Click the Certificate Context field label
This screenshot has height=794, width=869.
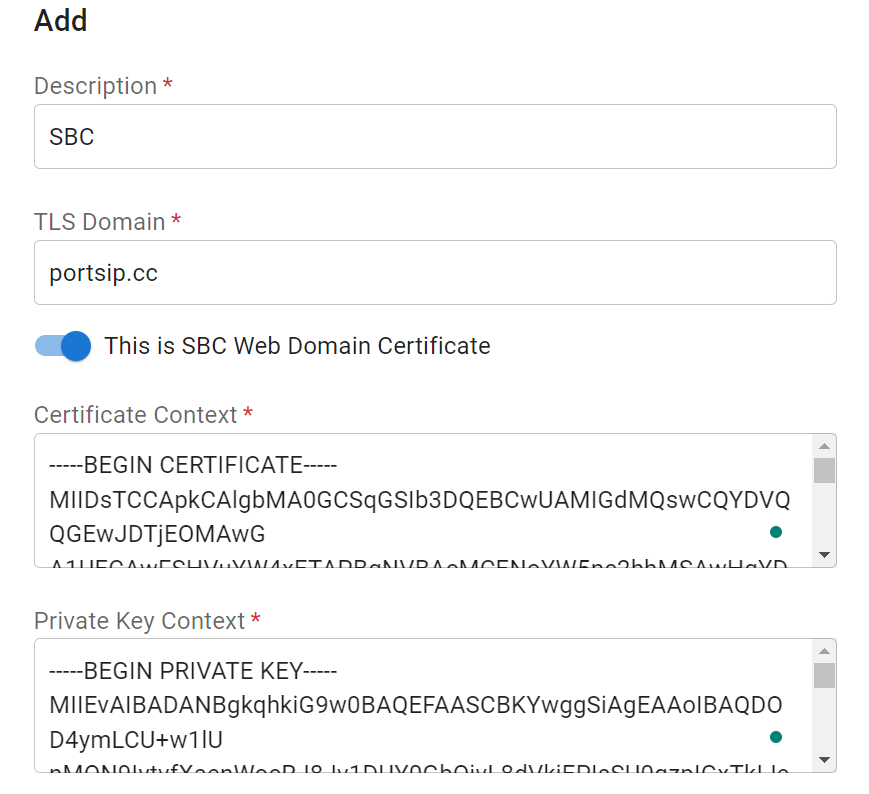pos(135,415)
